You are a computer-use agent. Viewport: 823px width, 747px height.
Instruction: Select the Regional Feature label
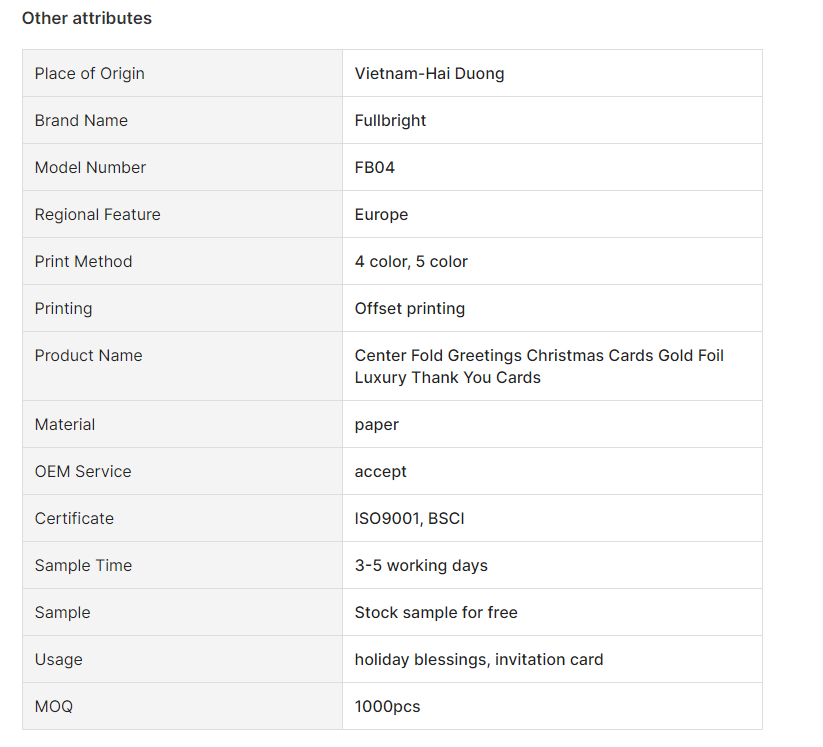click(x=98, y=215)
